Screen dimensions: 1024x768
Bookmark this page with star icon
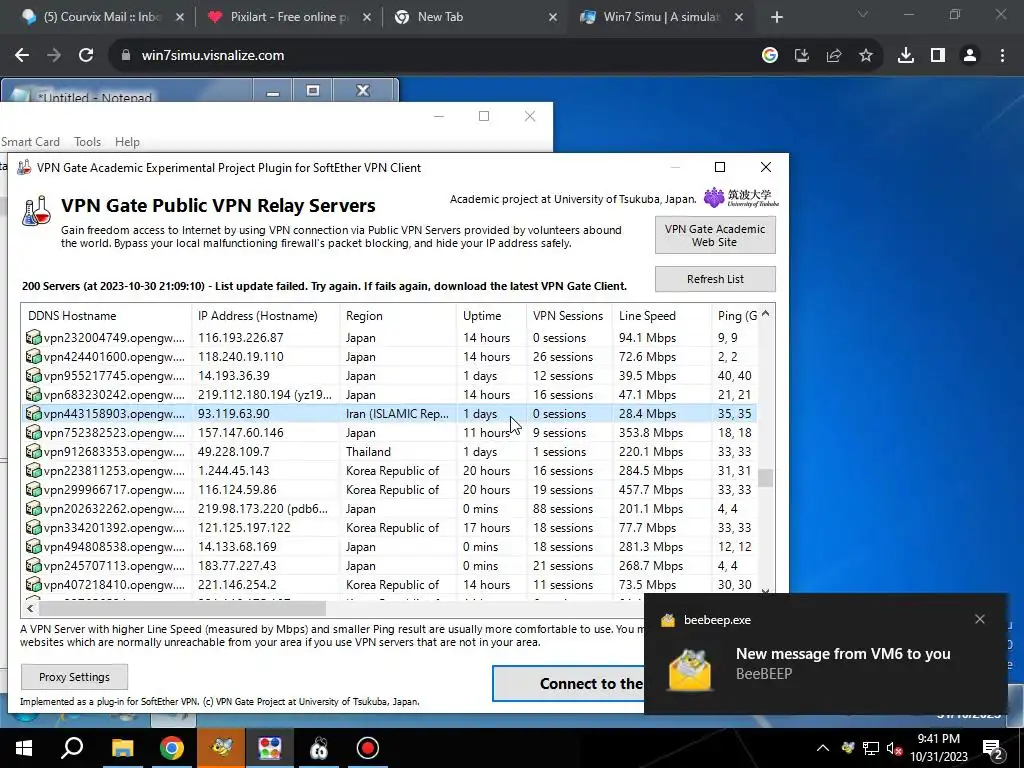[866, 56]
